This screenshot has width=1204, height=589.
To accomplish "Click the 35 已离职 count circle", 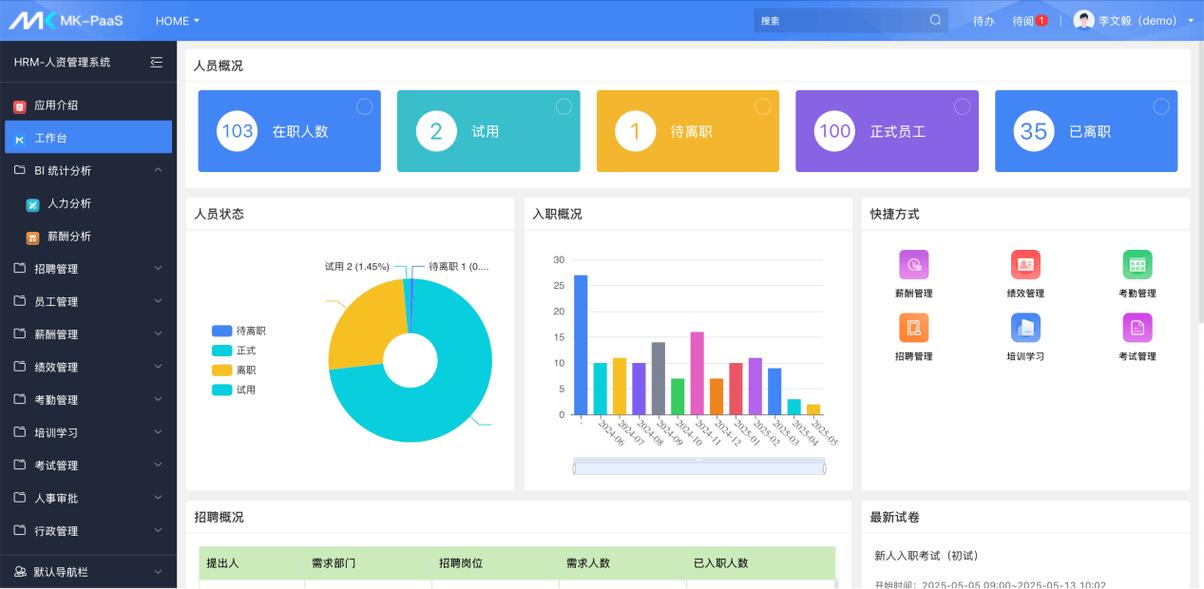I will tap(1034, 131).
